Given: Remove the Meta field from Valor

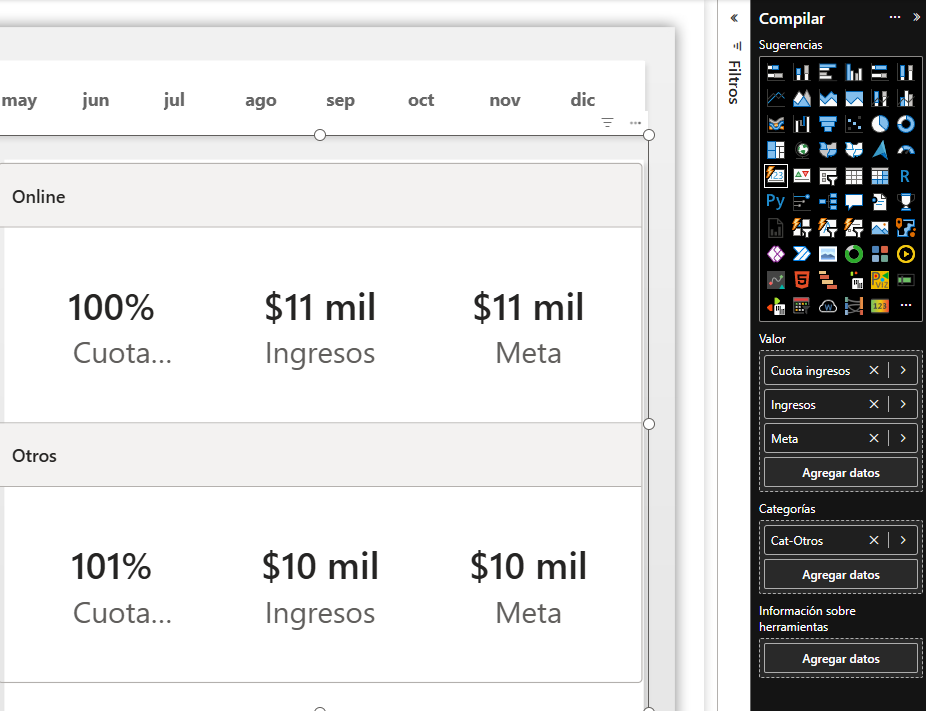Looking at the screenshot, I should (874, 439).
